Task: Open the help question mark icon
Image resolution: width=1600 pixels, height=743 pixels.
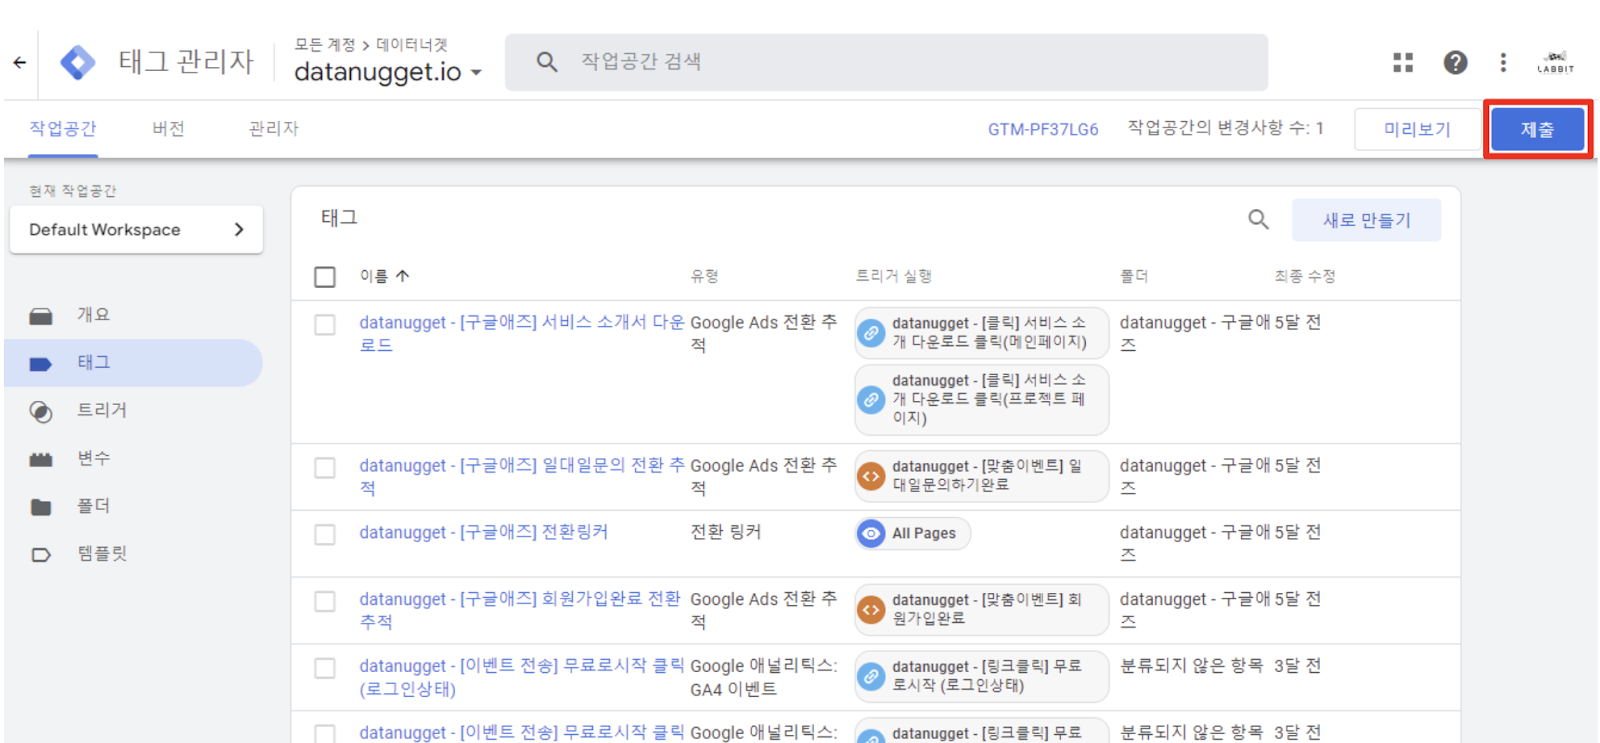Action: point(1455,62)
